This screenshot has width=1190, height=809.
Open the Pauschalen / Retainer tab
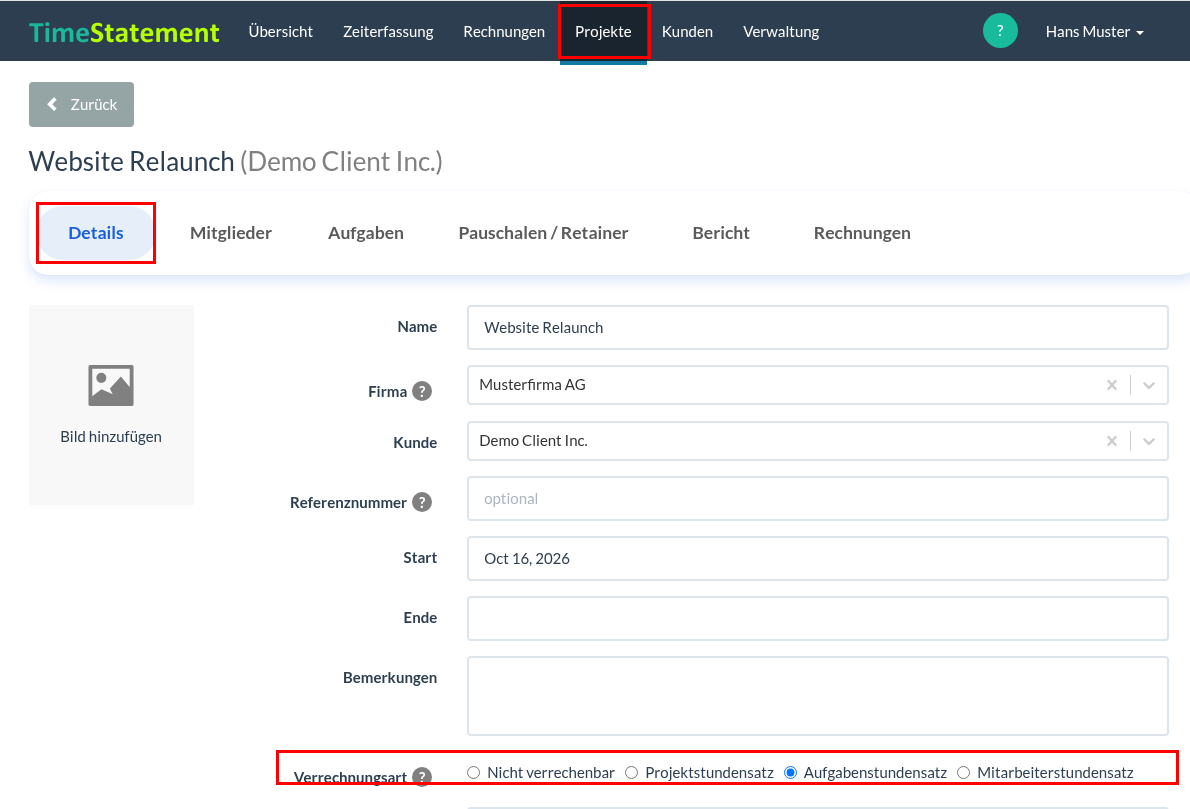point(543,233)
